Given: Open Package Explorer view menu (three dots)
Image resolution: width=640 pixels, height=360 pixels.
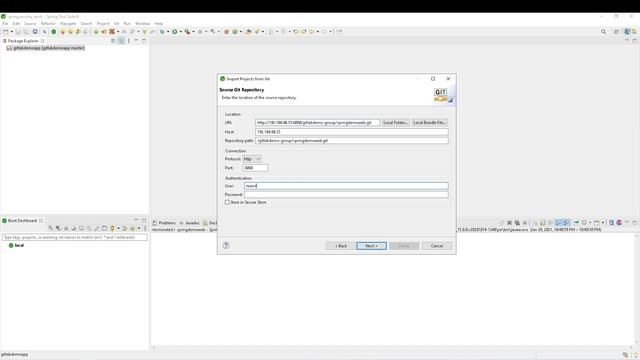Looking at the screenshot, I should click(129, 41).
